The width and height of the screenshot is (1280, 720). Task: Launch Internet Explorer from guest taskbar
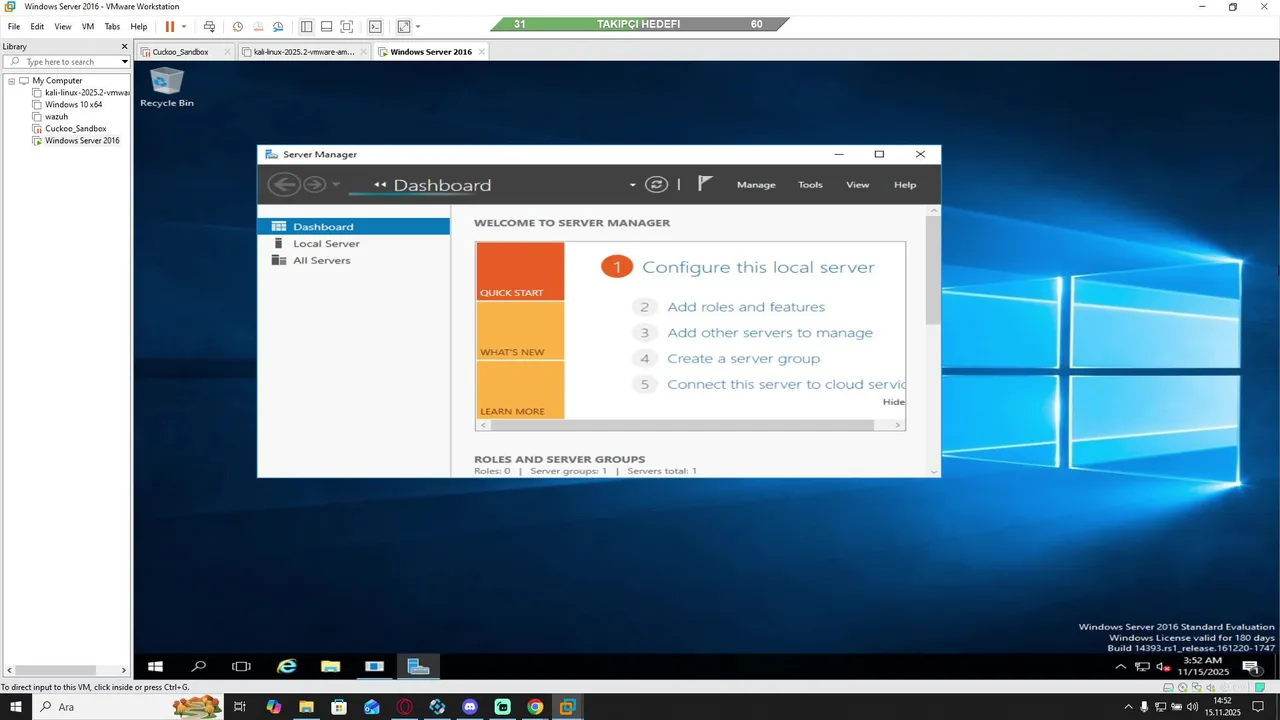[x=287, y=666]
